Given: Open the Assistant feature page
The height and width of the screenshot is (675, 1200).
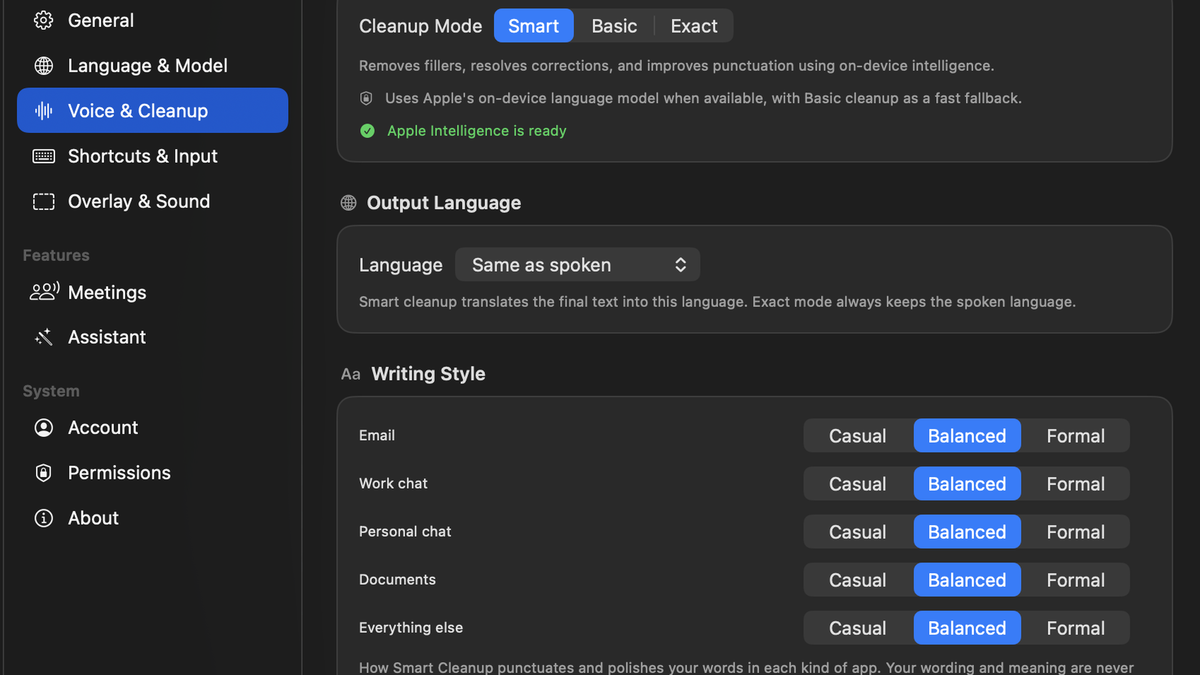Looking at the screenshot, I should click(152, 337).
